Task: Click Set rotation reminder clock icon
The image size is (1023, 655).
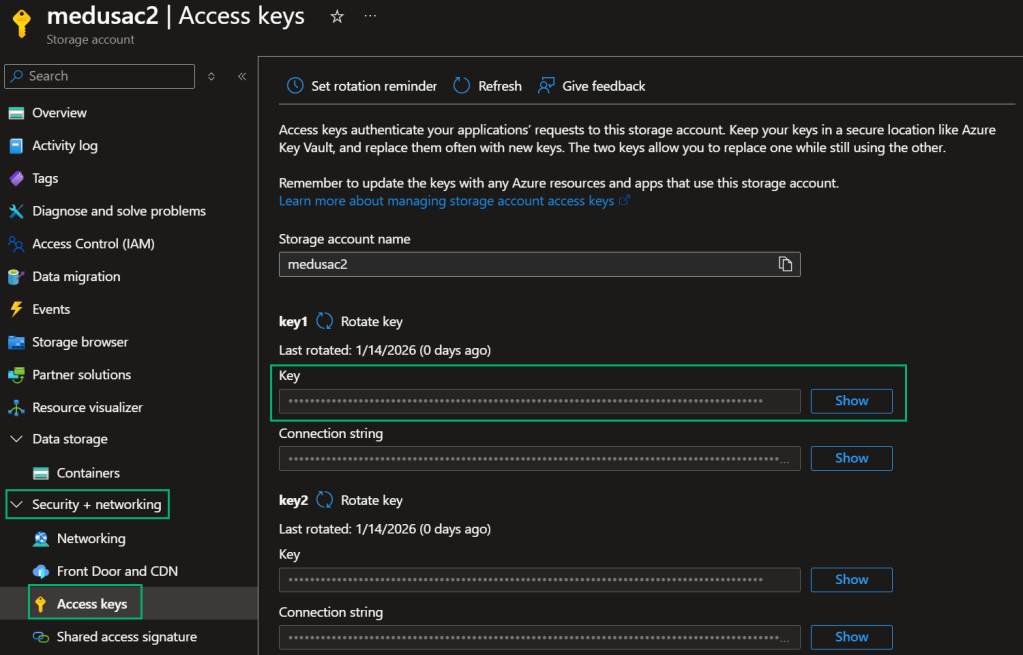Action: [295, 86]
